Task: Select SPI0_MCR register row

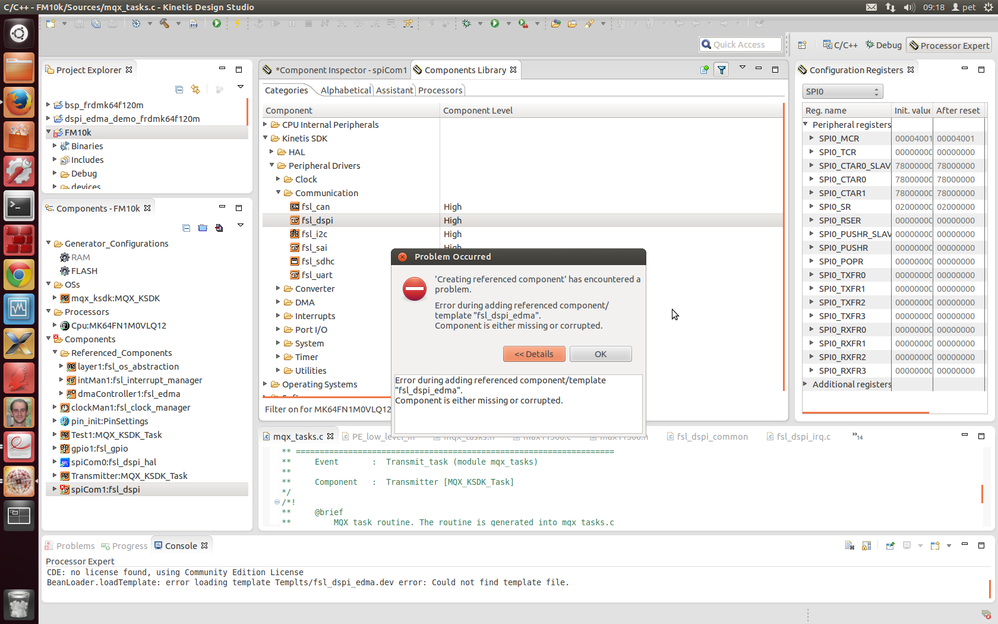Action: coord(838,138)
